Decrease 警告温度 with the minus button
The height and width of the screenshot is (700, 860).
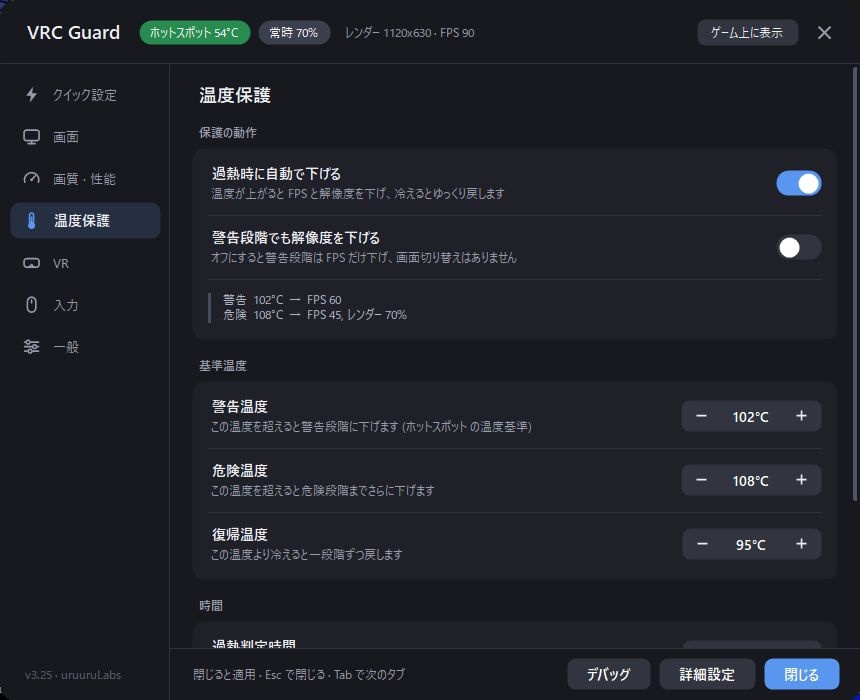(701, 416)
